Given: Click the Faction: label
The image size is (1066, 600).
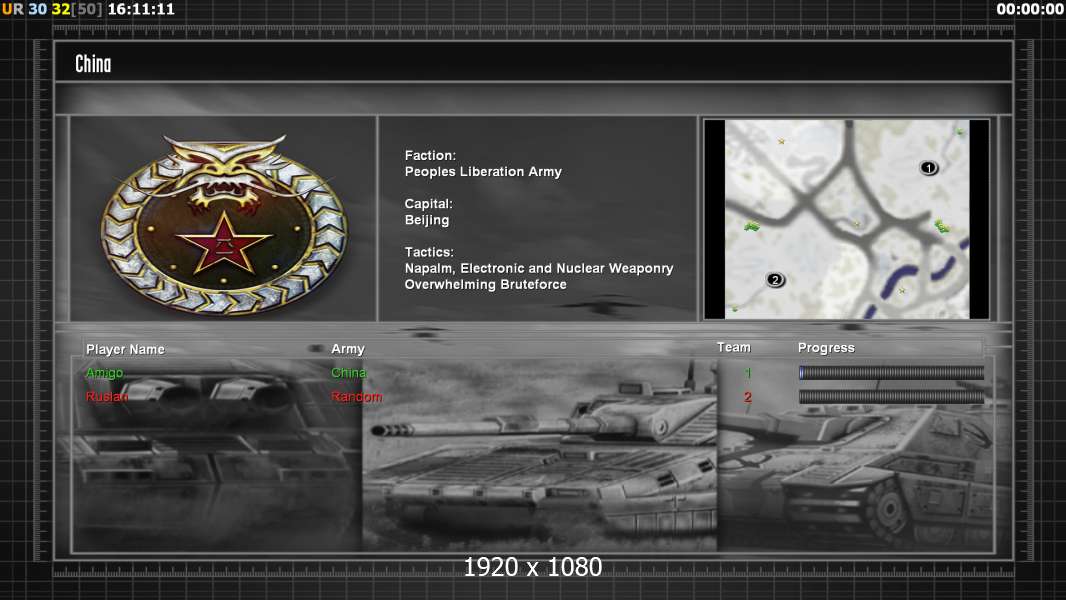Looking at the screenshot, I should click(430, 155).
